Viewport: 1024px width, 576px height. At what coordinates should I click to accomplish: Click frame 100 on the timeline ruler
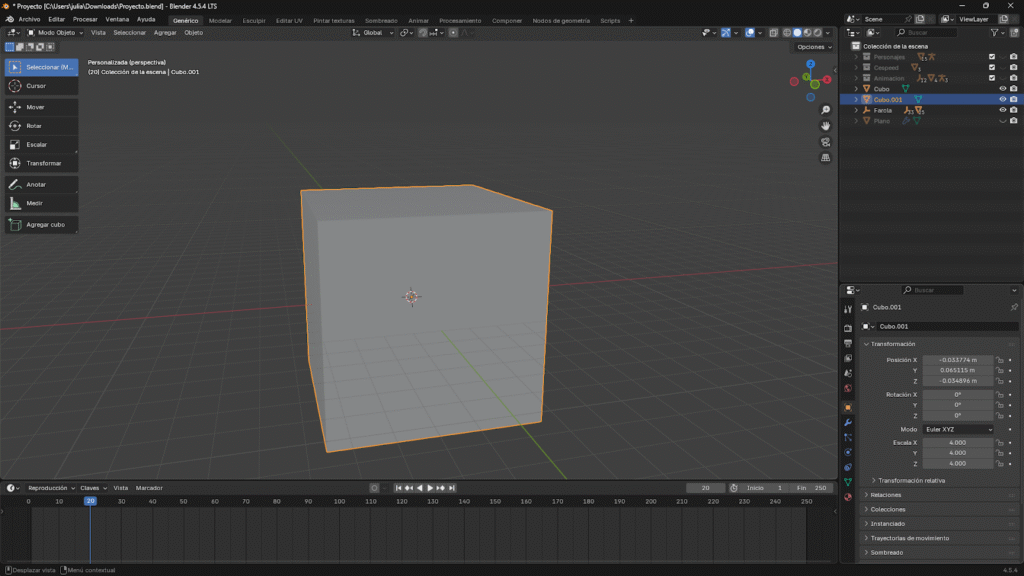tap(339, 501)
